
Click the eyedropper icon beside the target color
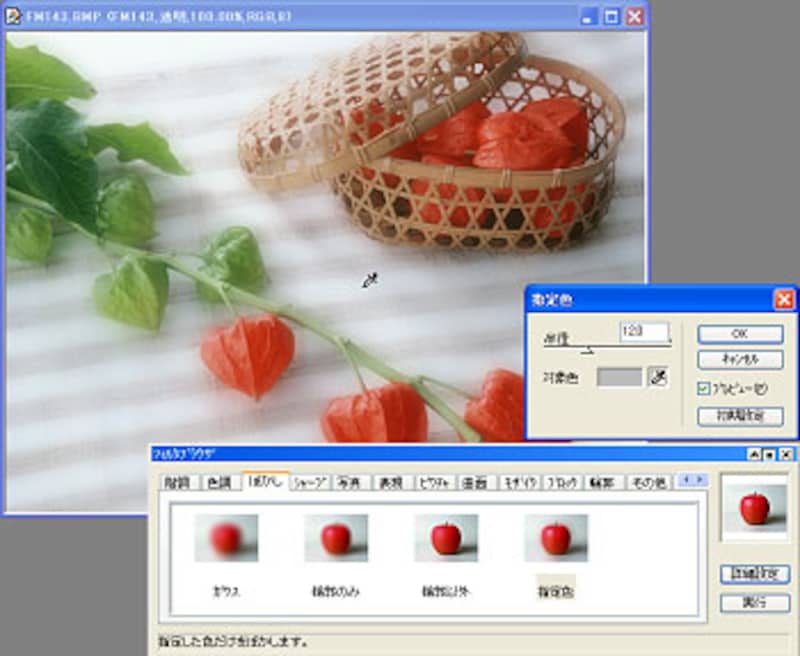658,377
